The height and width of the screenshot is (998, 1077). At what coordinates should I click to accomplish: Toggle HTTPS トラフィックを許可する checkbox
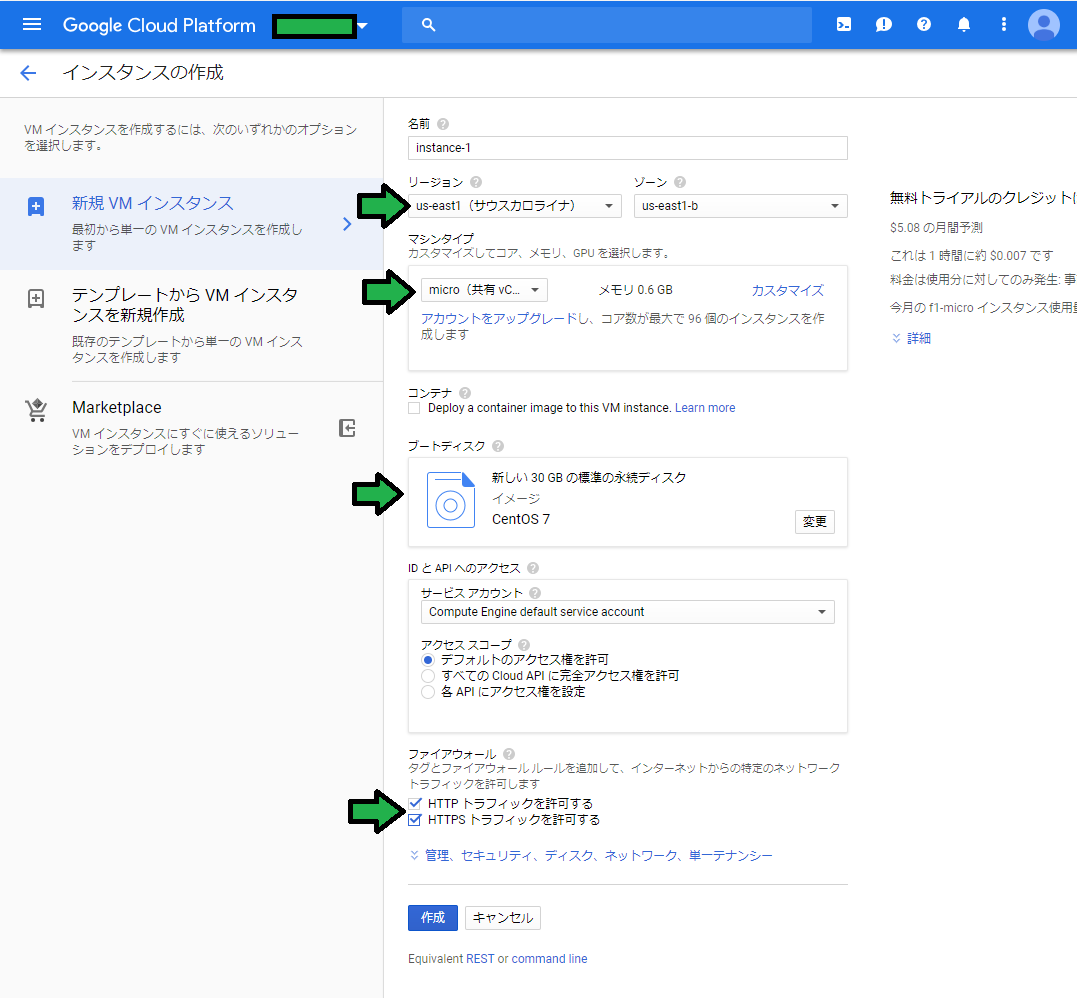click(x=414, y=820)
